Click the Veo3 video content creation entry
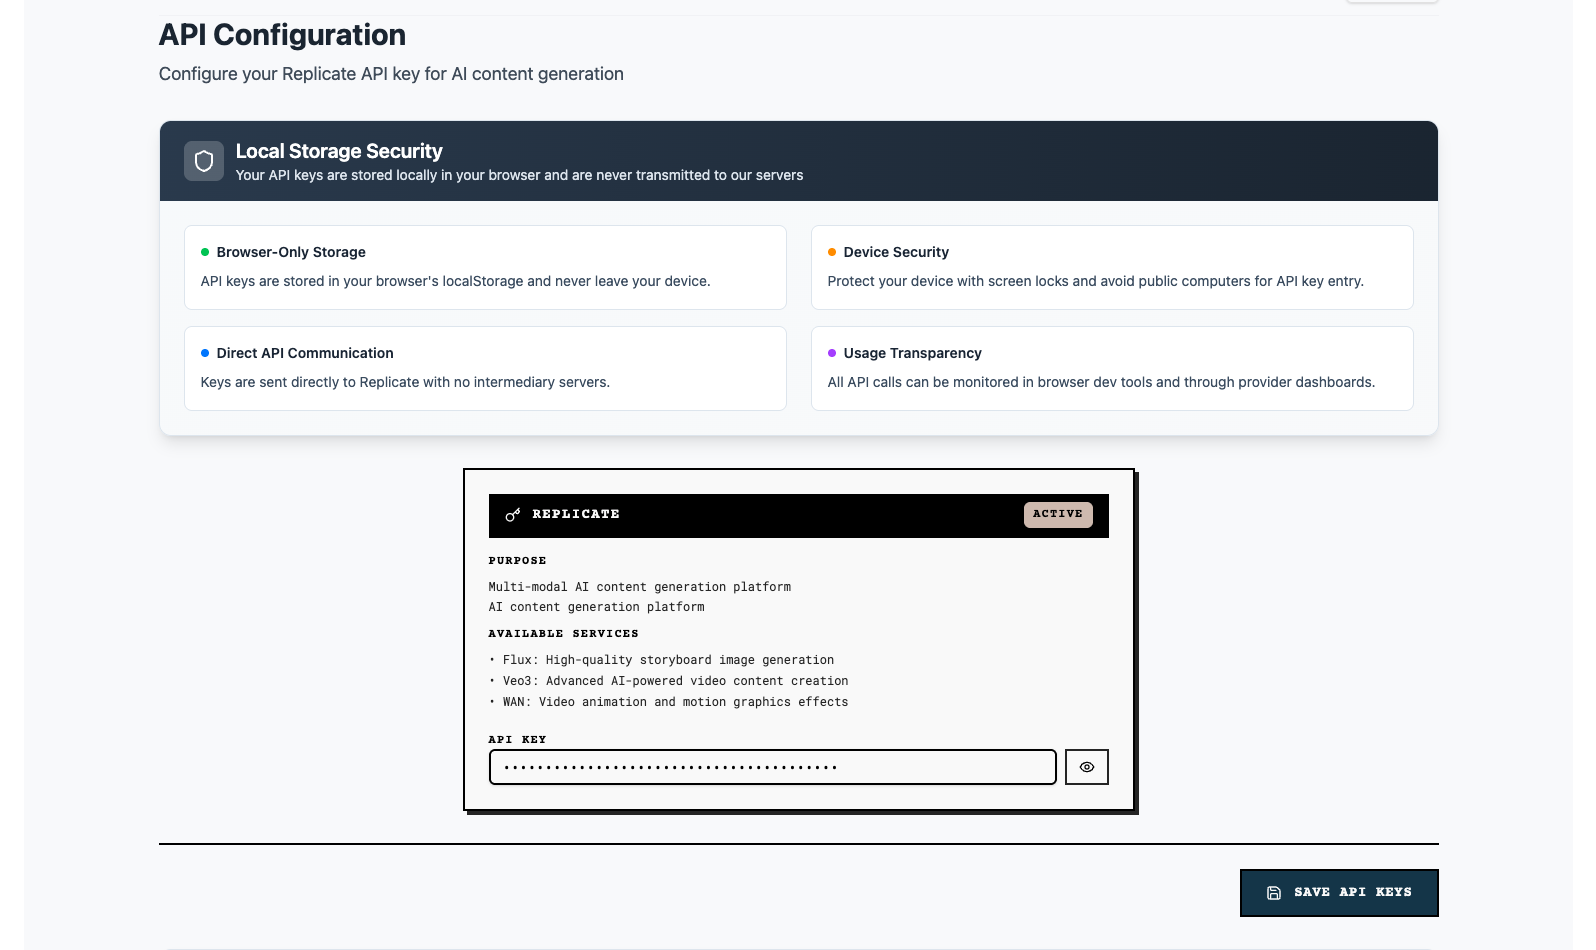1596x950 pixels. tap(675, 681)
